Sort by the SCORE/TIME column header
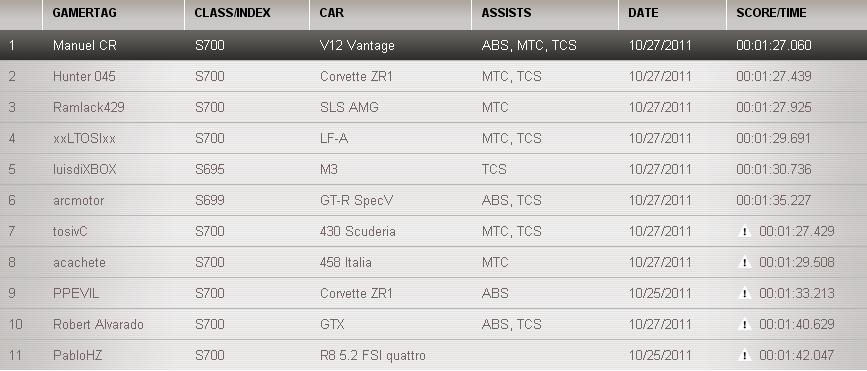867x371 pixels. coord(771,13)
